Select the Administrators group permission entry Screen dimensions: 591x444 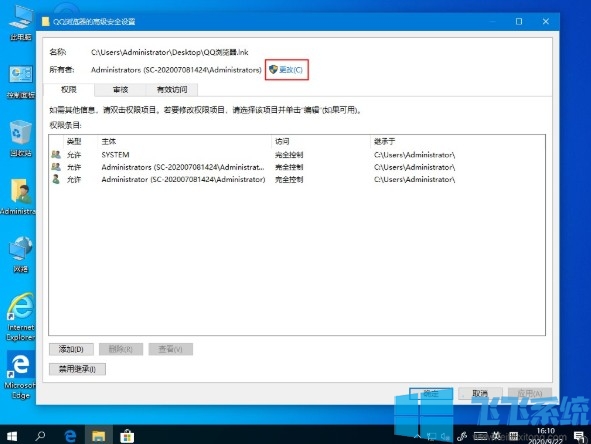(297, 167)
